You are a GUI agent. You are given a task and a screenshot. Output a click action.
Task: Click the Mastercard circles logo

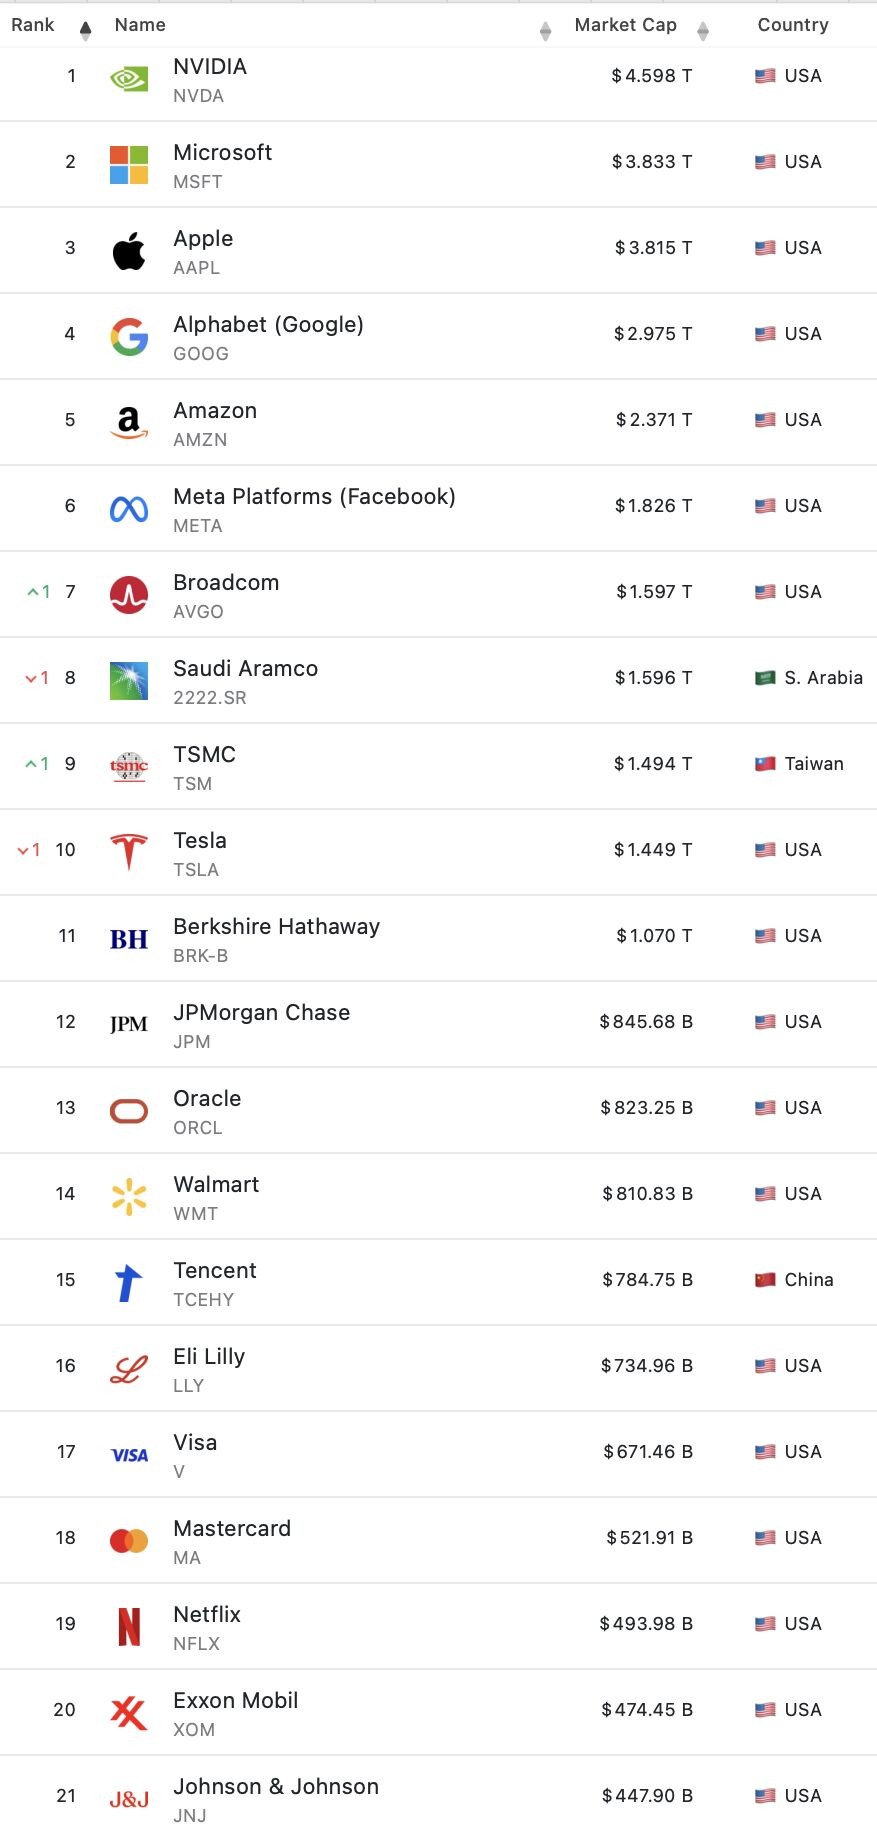pyautogui.click(x=129, y=1541)
